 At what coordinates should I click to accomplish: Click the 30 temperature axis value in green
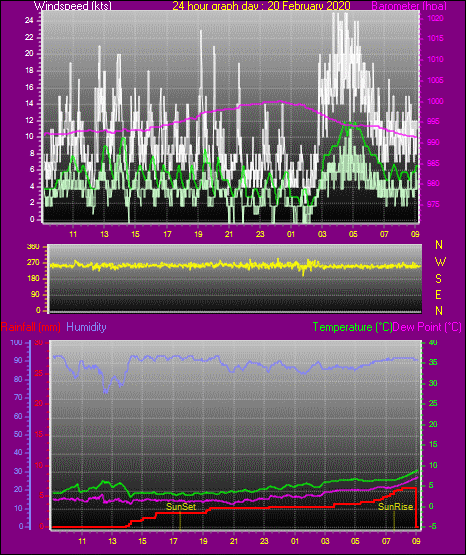(x=433, y=383)
